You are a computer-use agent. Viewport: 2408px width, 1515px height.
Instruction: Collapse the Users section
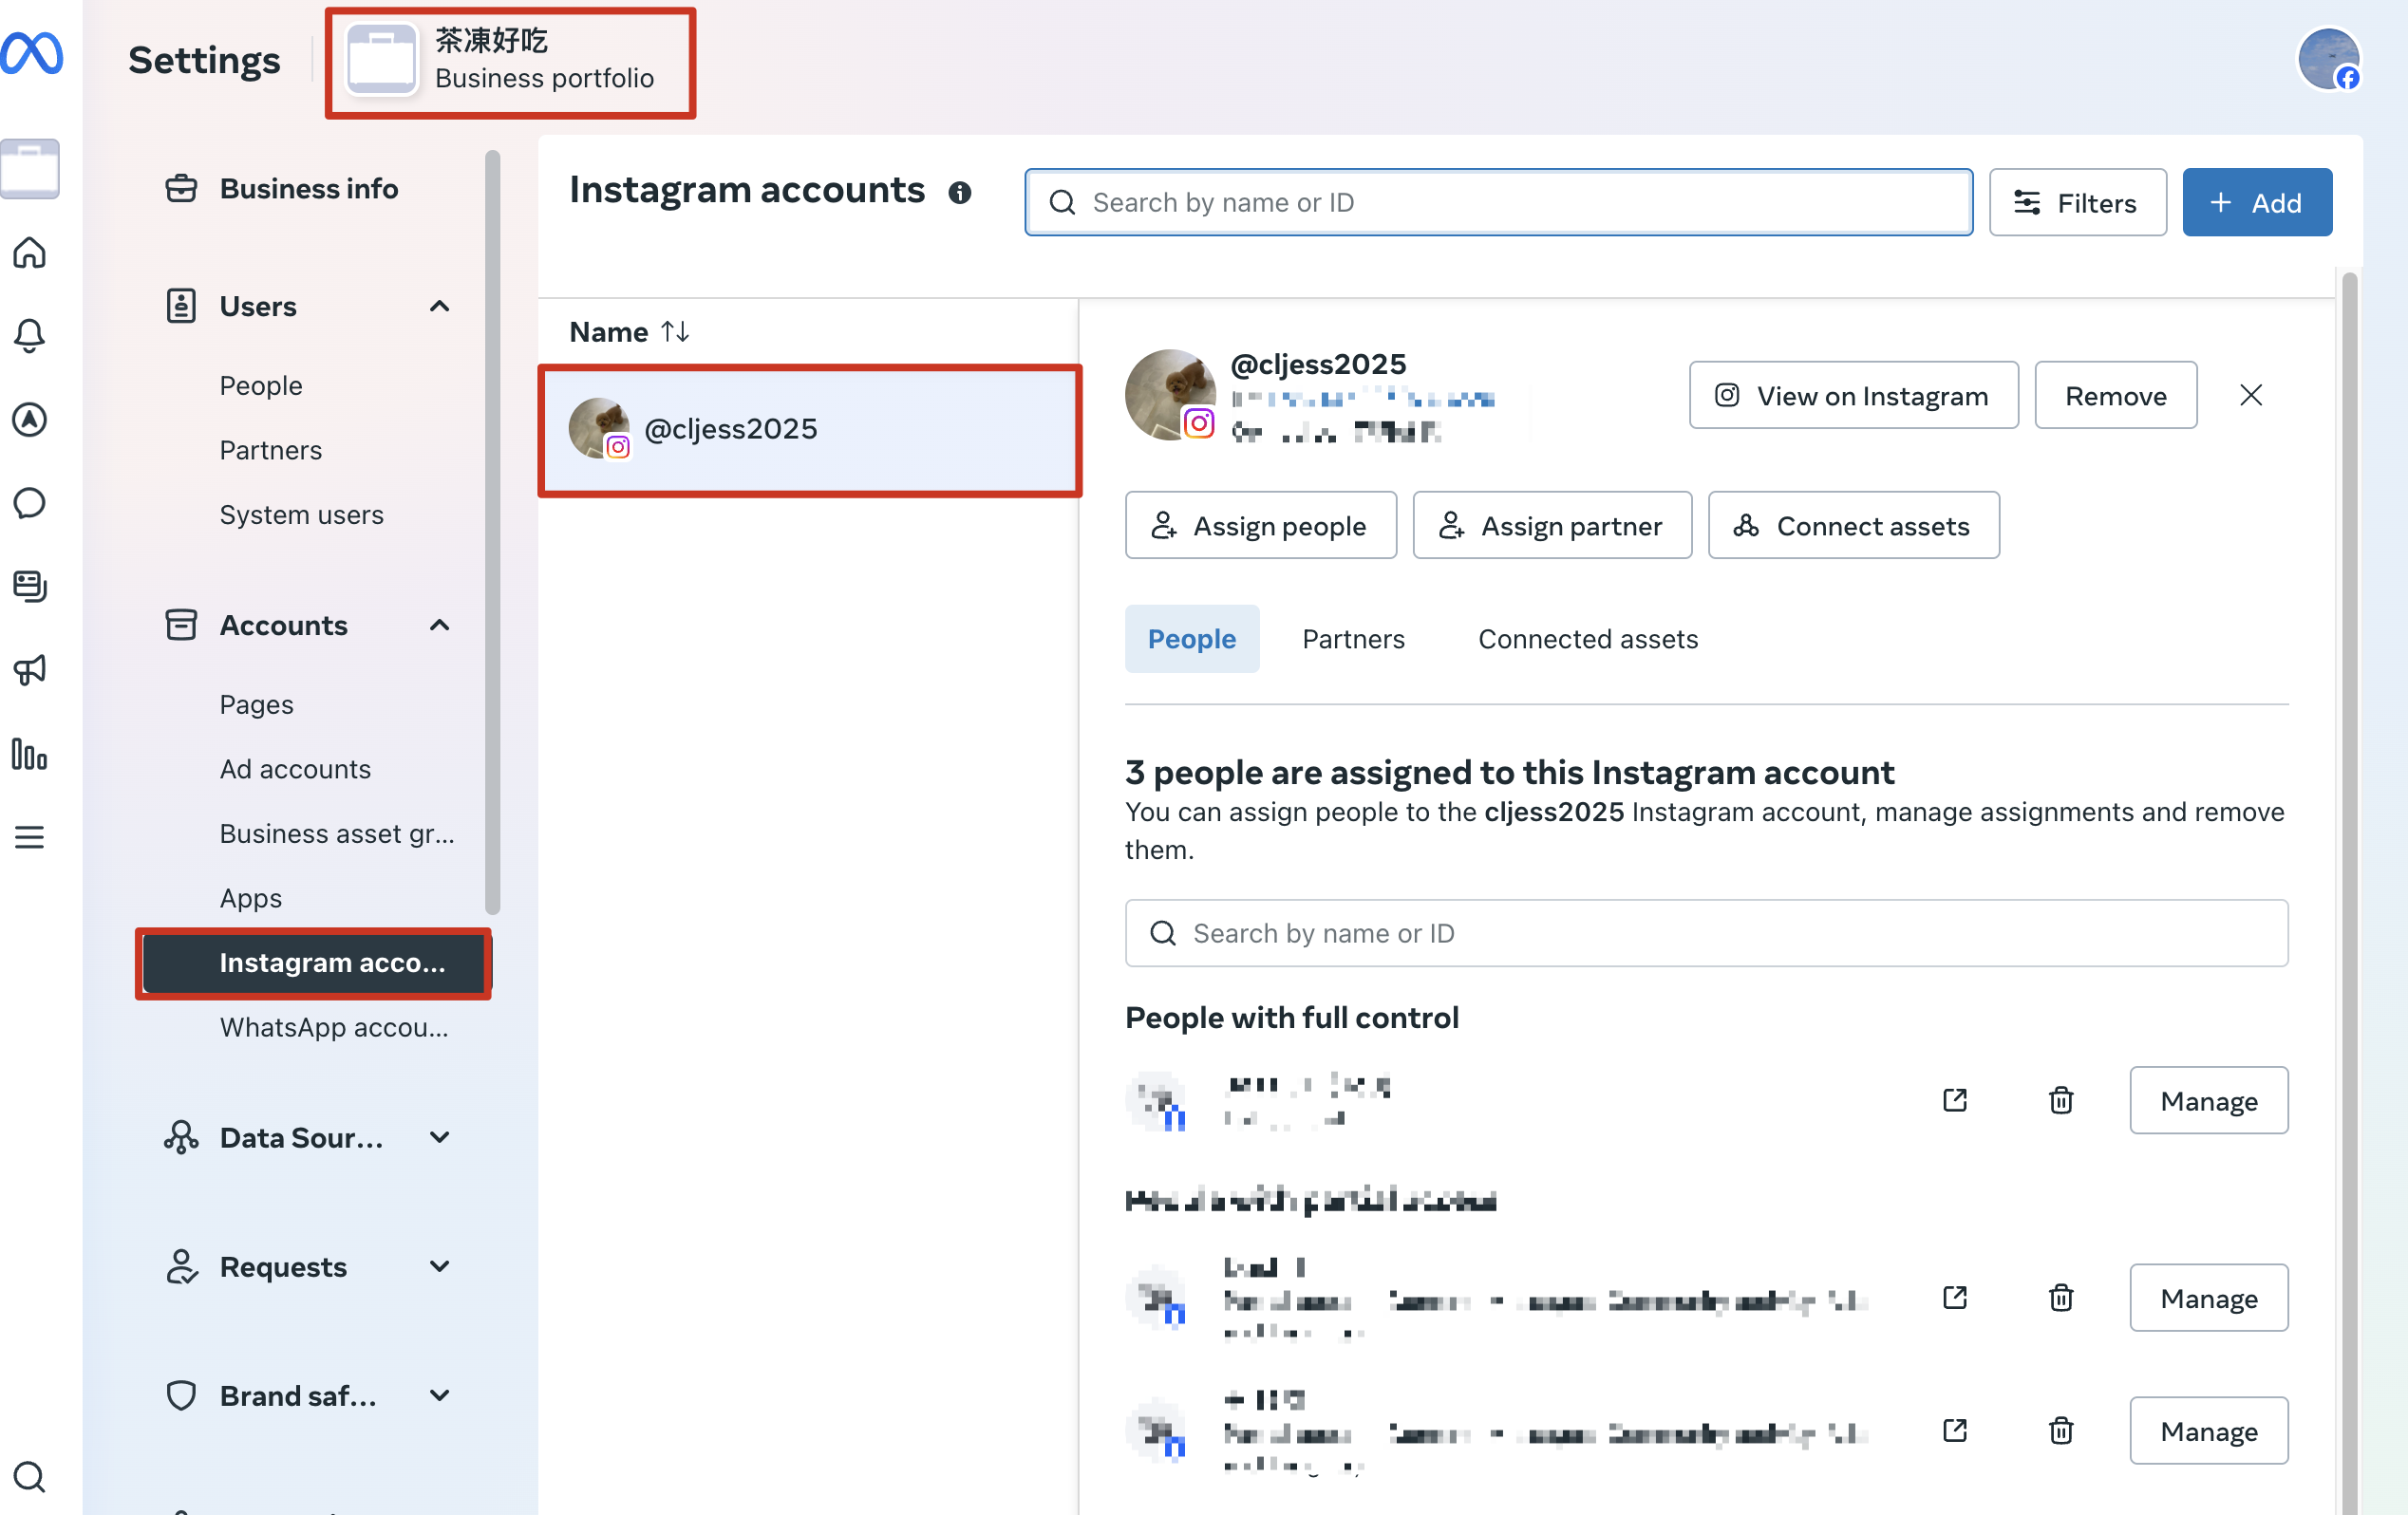[439, 306]
